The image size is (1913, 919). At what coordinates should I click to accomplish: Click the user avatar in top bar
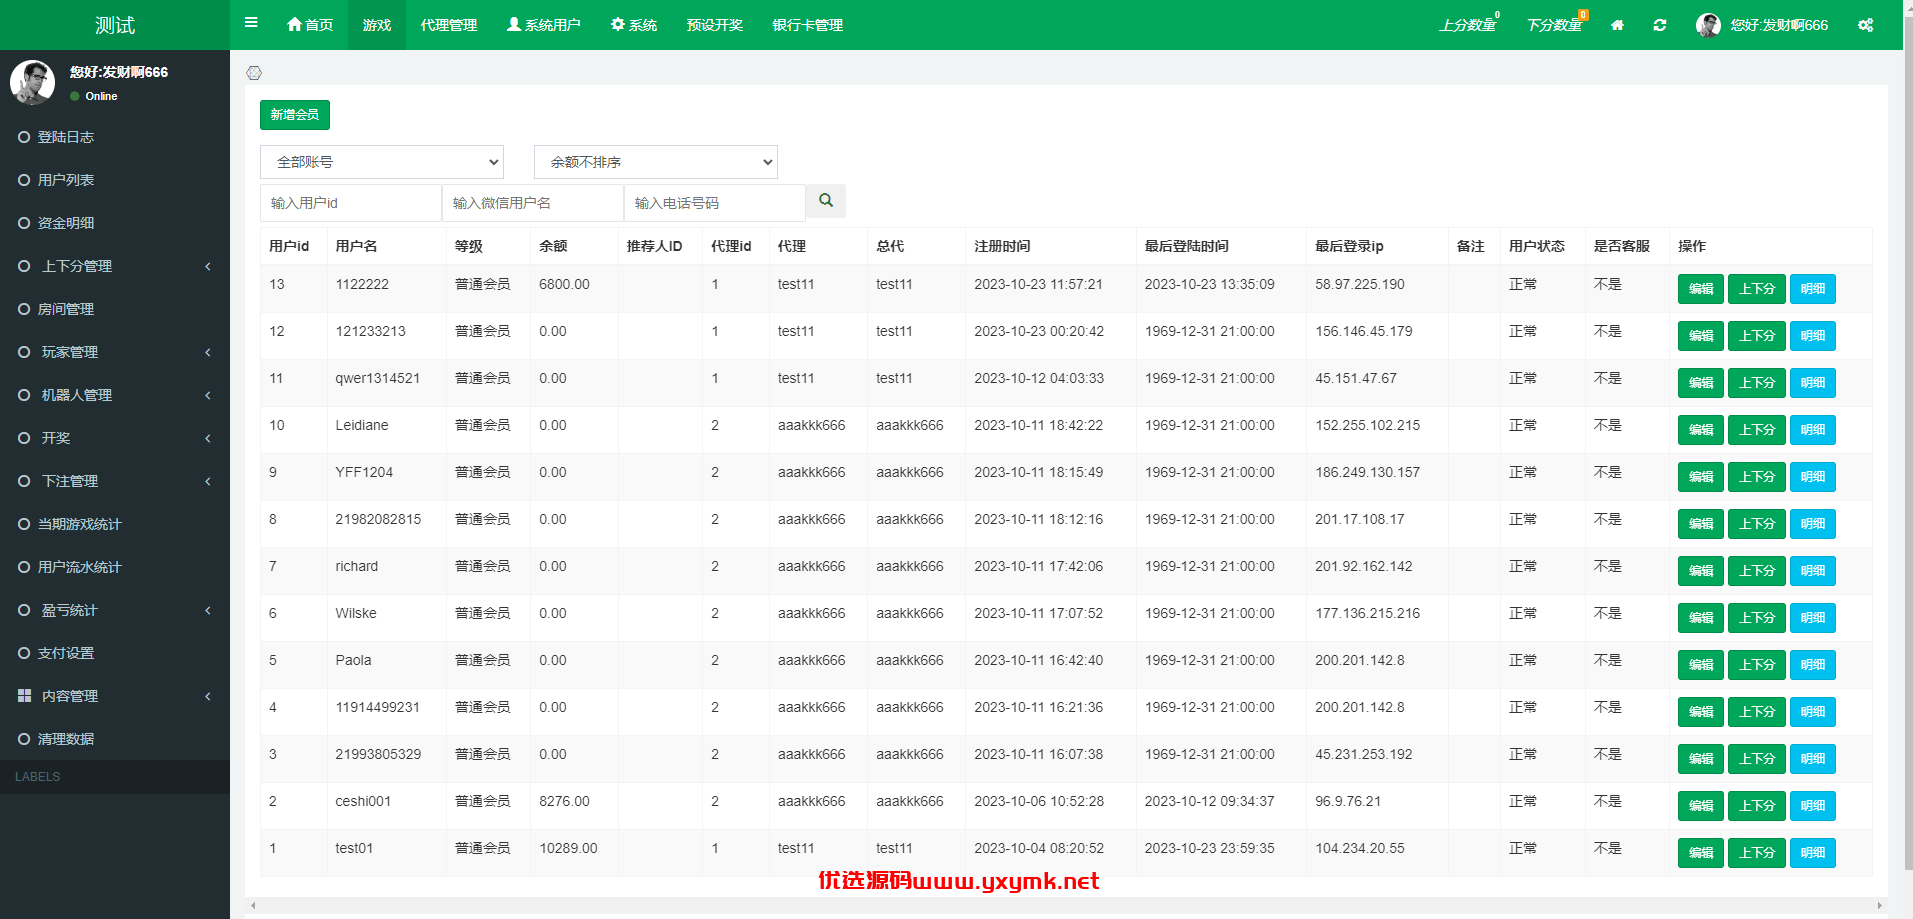pos(1708,25)
